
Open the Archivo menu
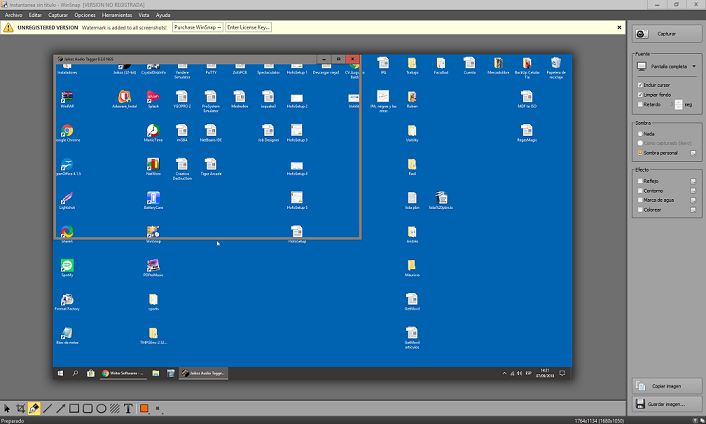pyautogui.click(x=14, y=15)
